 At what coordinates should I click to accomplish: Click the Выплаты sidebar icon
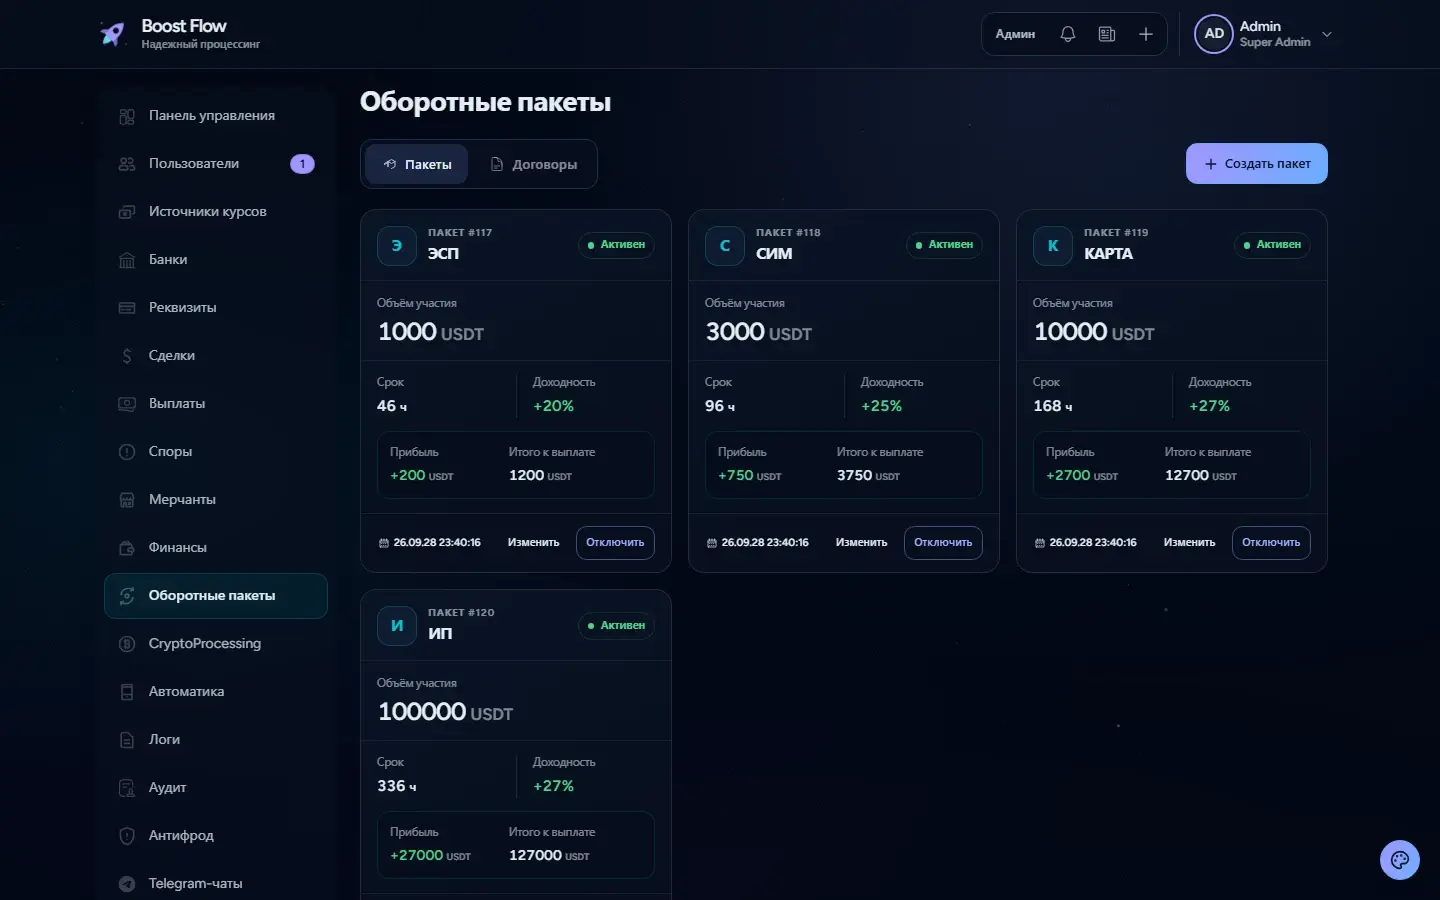[x=127, y=404]
